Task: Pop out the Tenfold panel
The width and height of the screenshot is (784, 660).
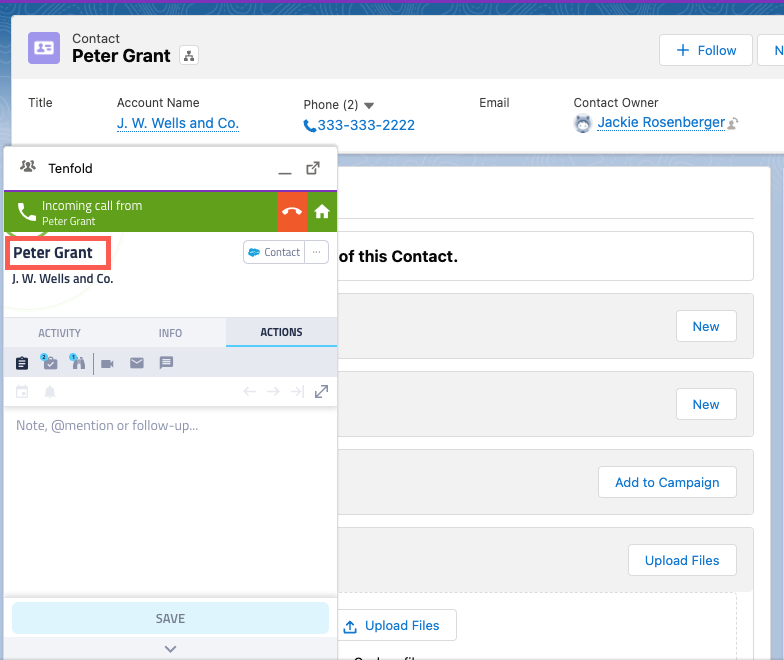Action: (312, 168)
